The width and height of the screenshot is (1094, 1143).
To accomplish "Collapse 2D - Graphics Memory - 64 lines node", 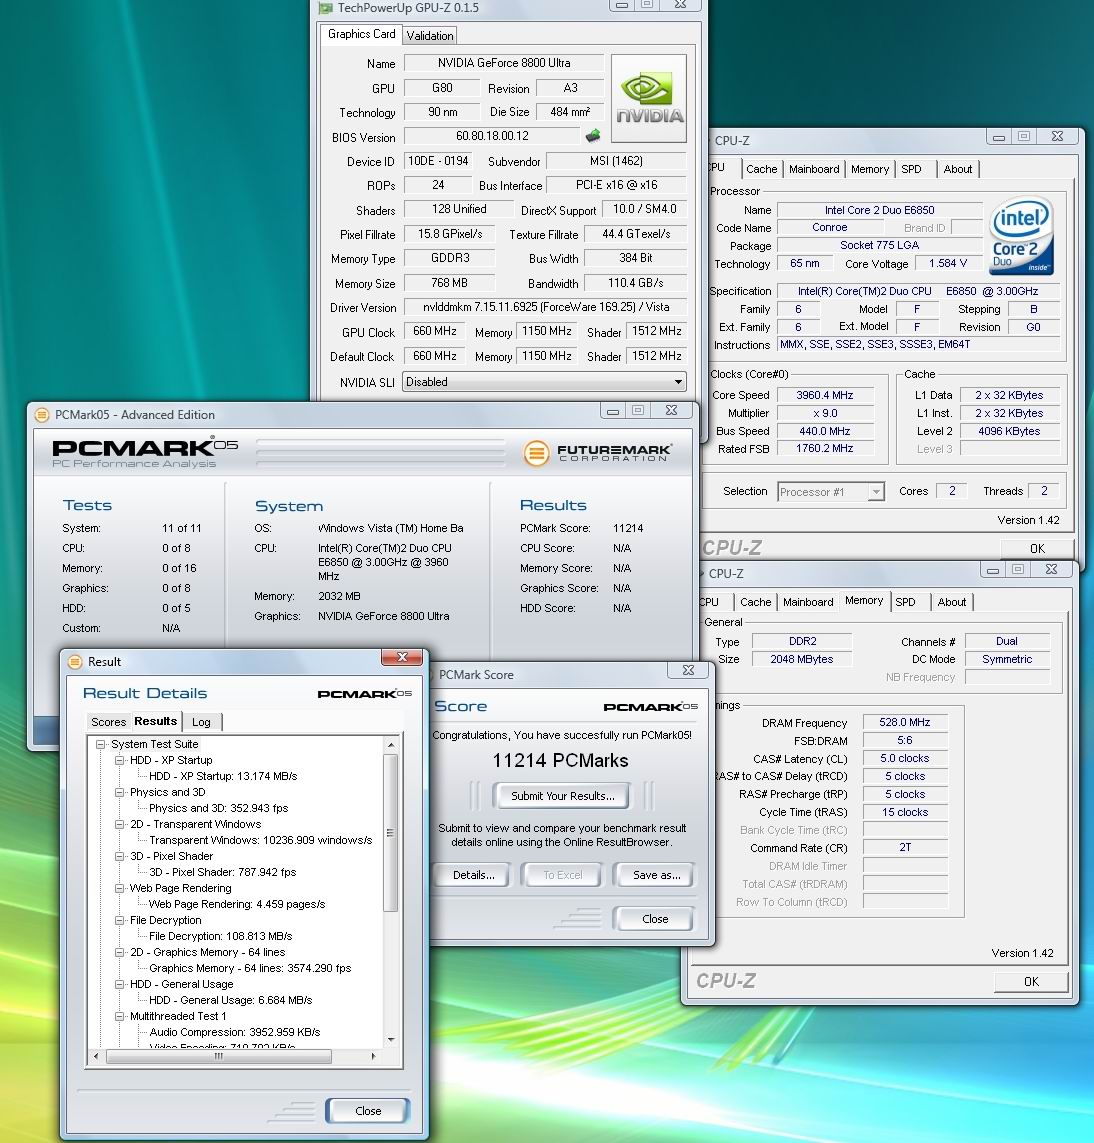I will click(120, 953).
